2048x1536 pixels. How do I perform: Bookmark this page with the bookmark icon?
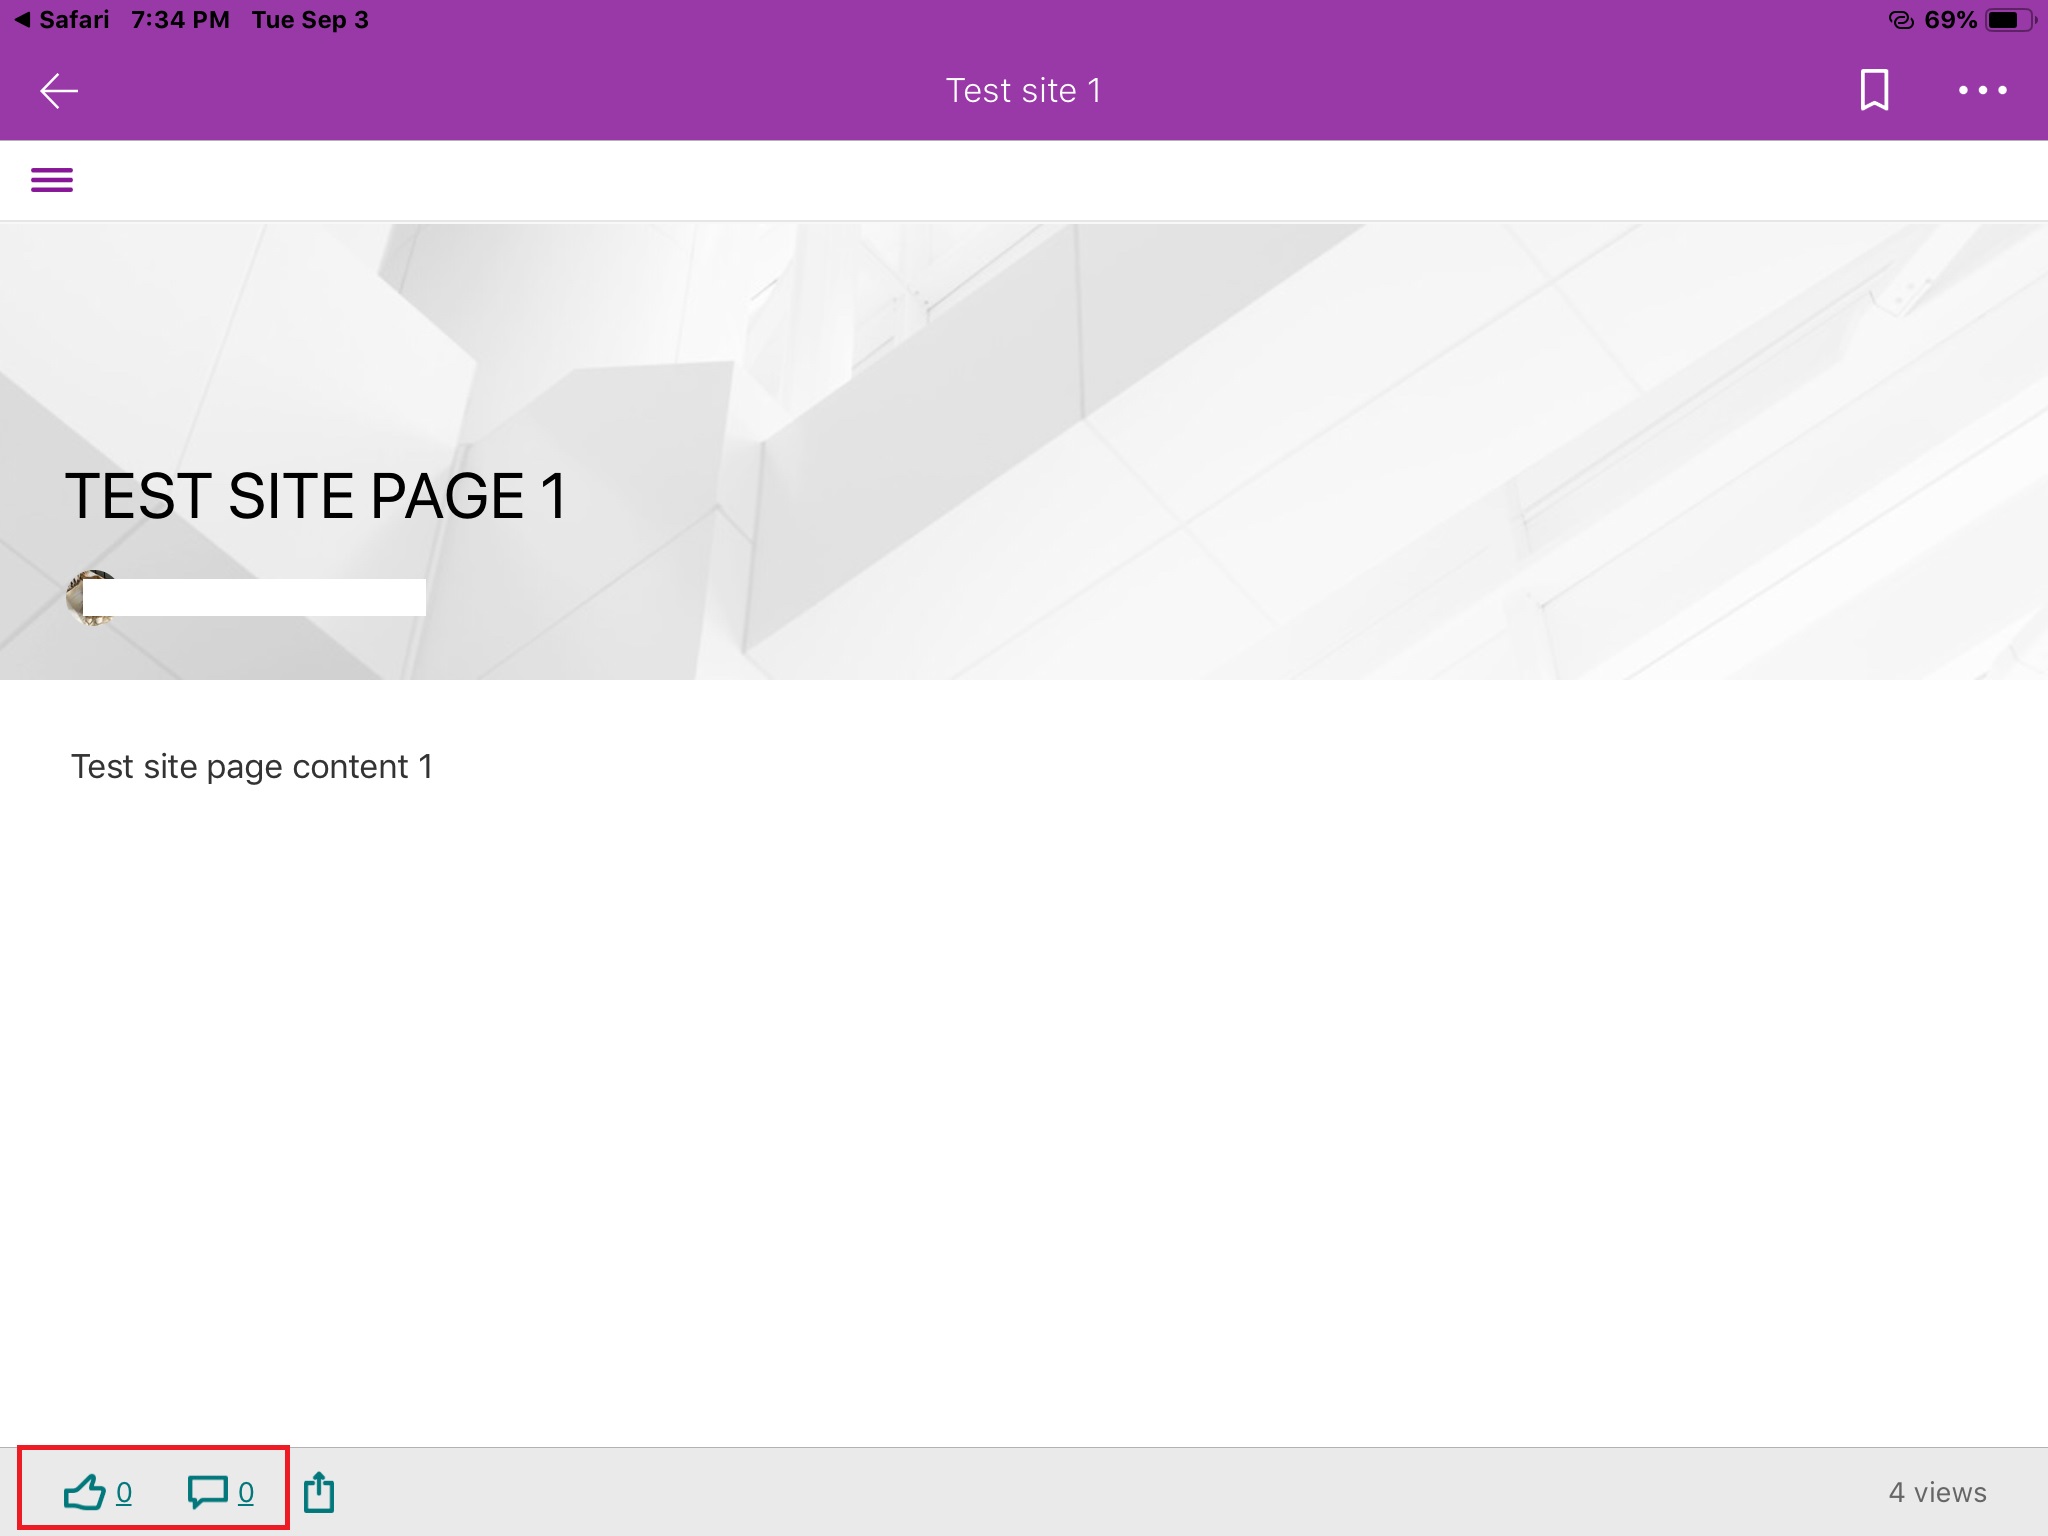(x=1874, y=91)
